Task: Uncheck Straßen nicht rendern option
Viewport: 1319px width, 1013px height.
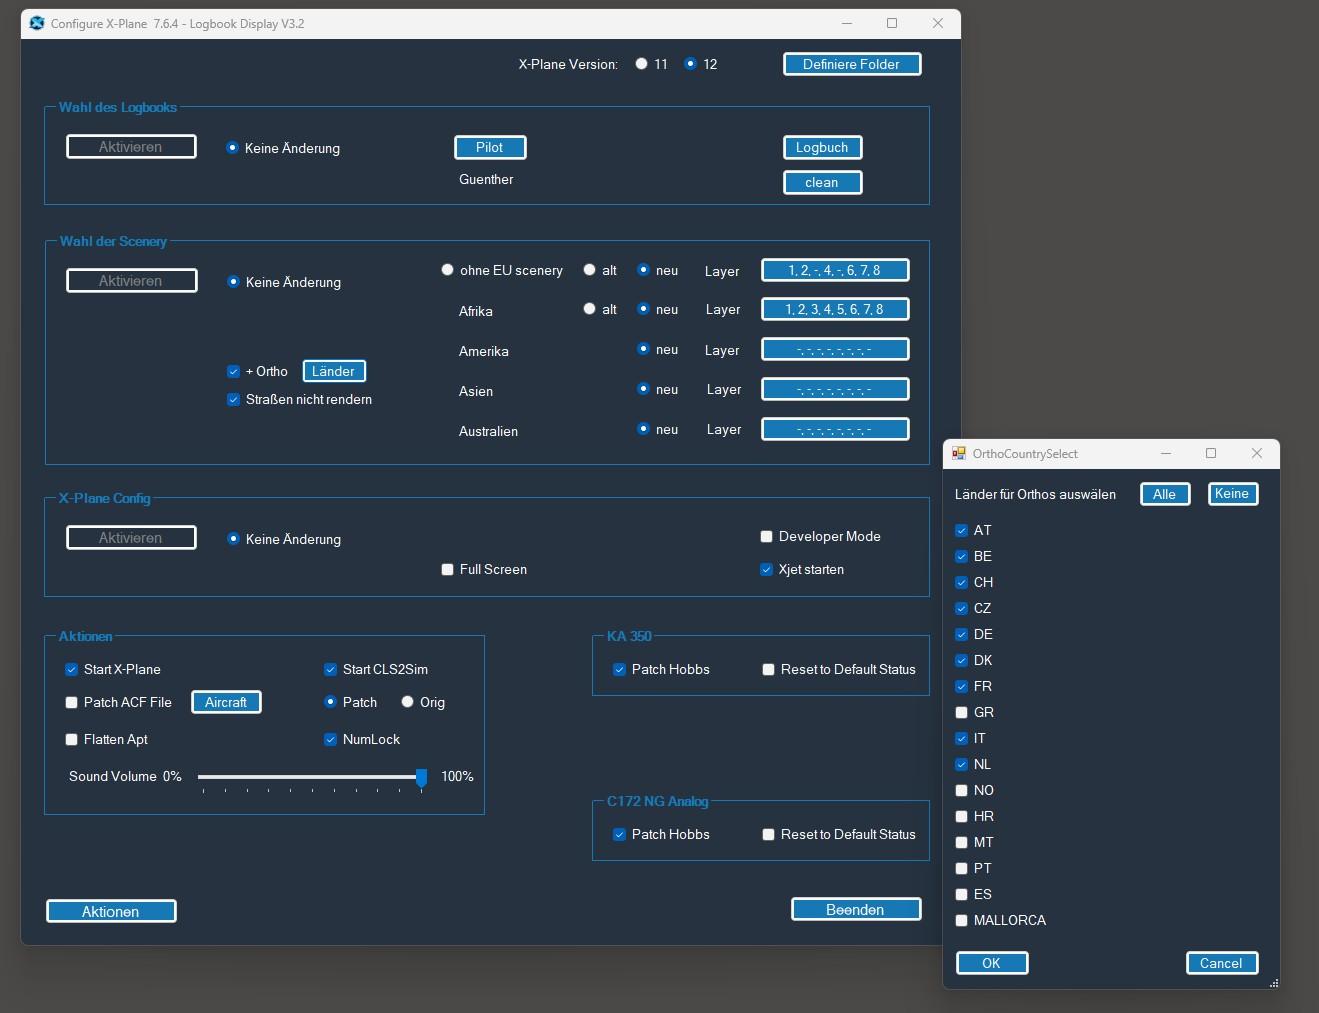Action: click(234, 399)
